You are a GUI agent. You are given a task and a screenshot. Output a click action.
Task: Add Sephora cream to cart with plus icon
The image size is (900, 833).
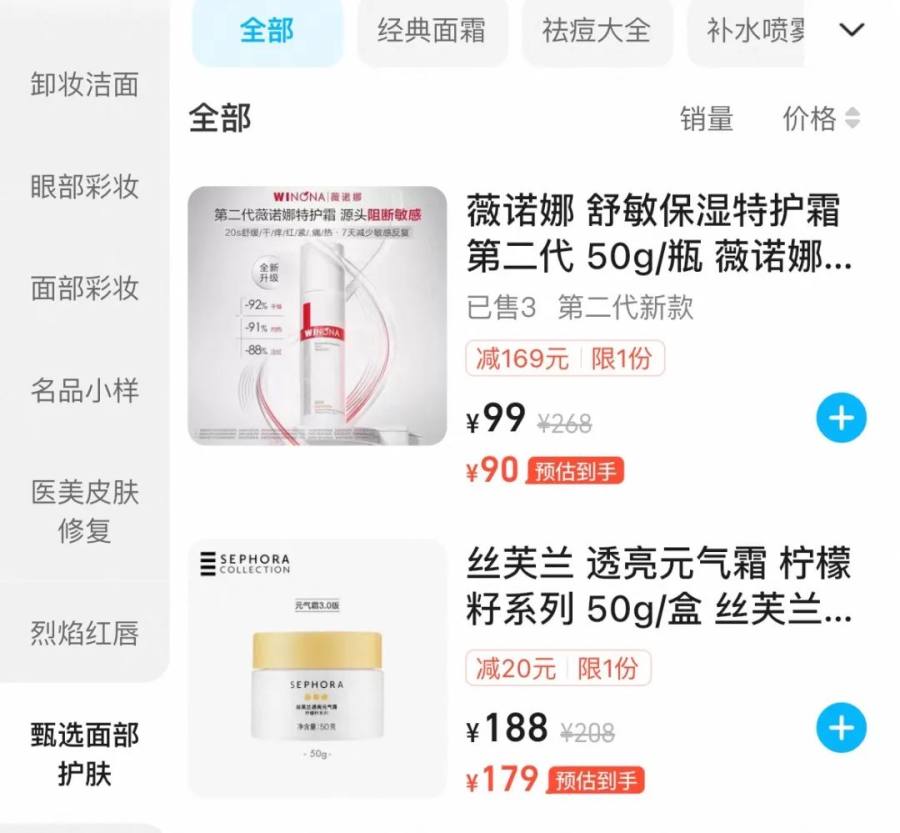841,727
